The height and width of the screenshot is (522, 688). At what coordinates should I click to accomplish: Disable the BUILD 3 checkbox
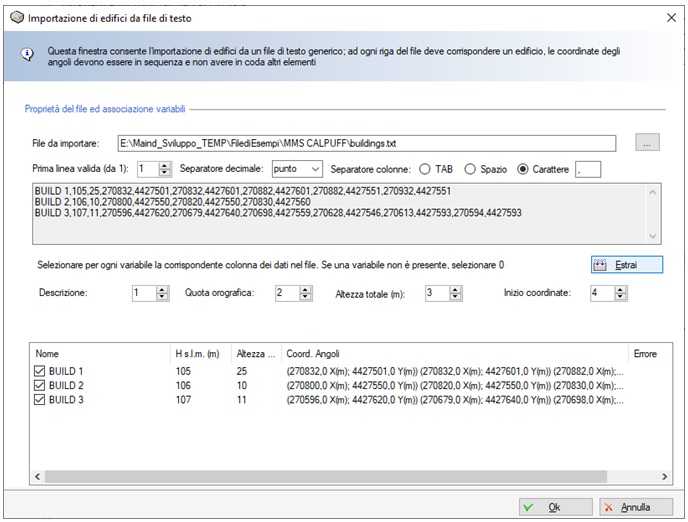point(41,400)
